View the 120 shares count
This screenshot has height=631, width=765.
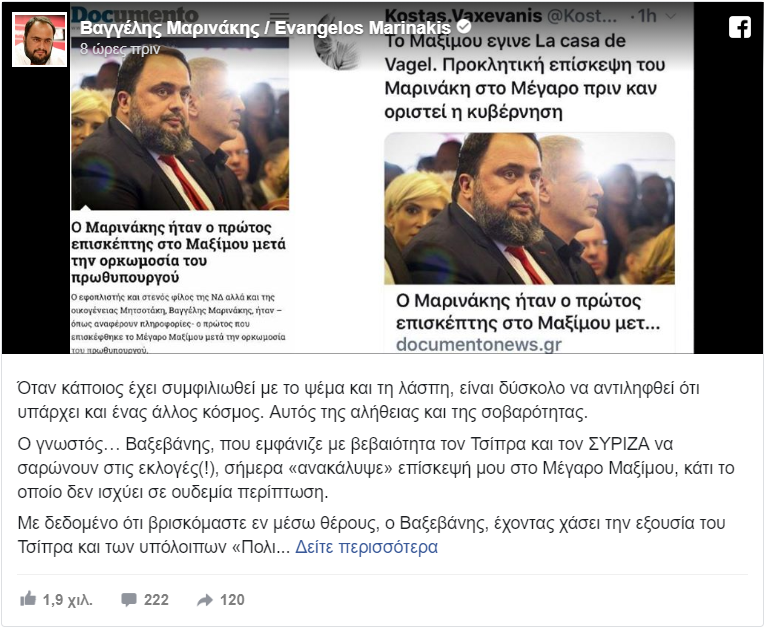tap(232, 600)
